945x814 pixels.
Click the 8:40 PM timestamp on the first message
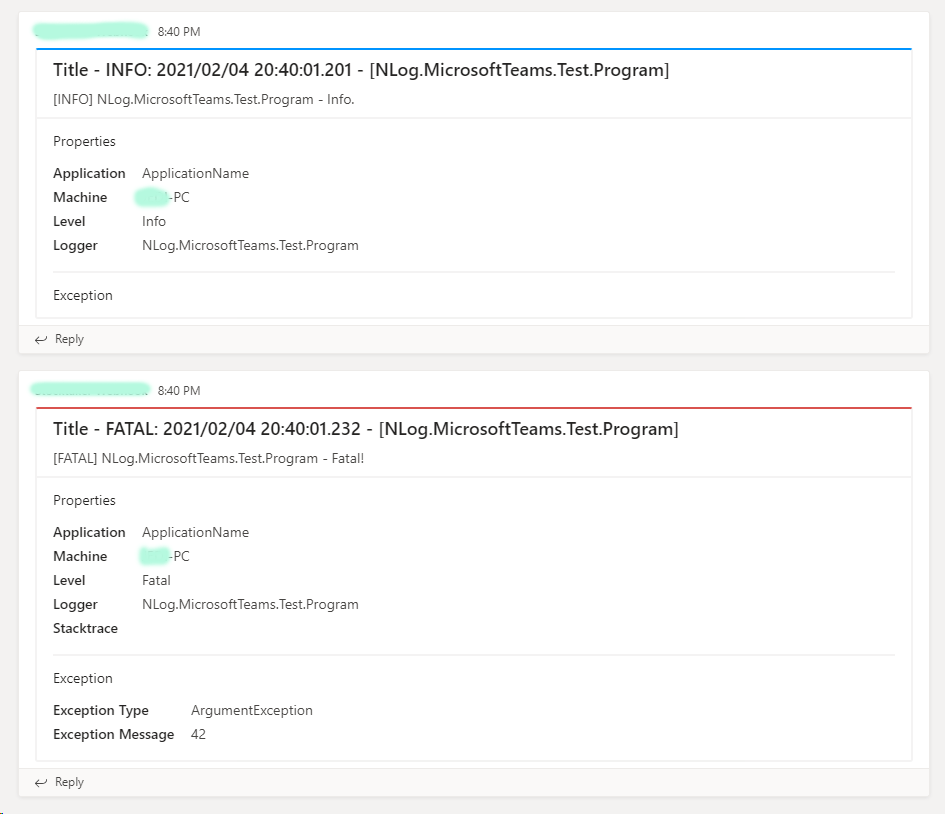click(180, 31)
